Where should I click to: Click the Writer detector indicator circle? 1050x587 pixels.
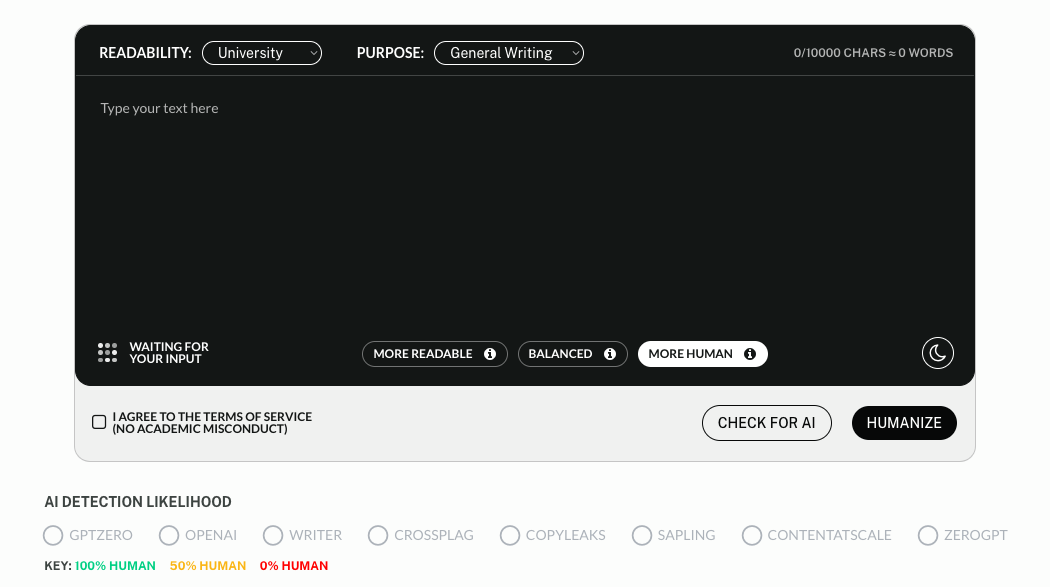coord(273,535)
